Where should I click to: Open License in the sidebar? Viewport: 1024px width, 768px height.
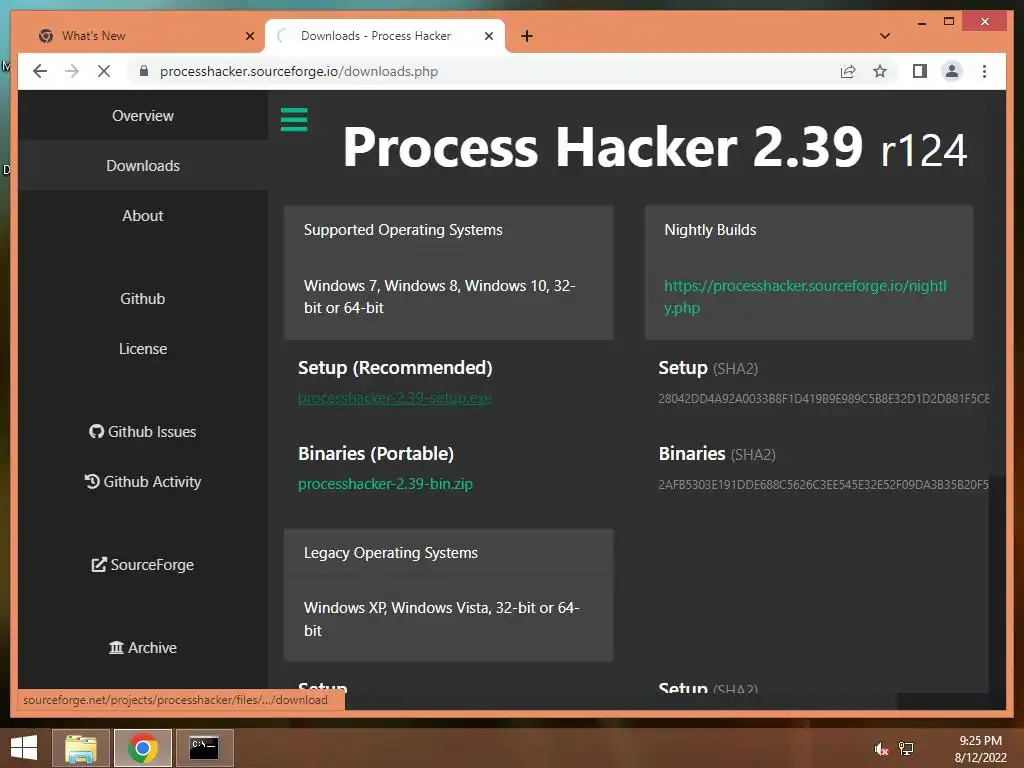pos(142,349)
